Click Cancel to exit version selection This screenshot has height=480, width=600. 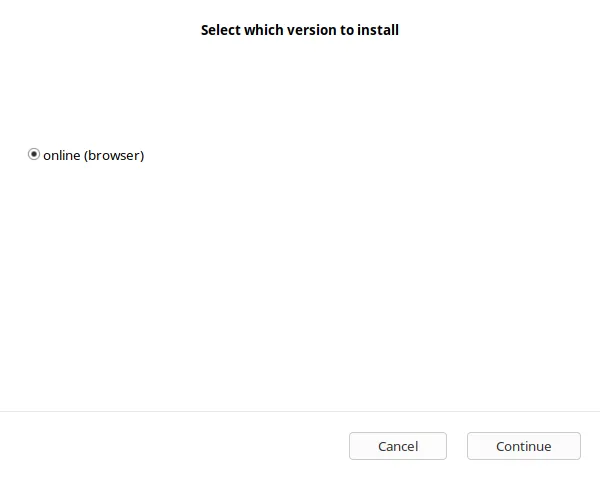click(398, 446)
